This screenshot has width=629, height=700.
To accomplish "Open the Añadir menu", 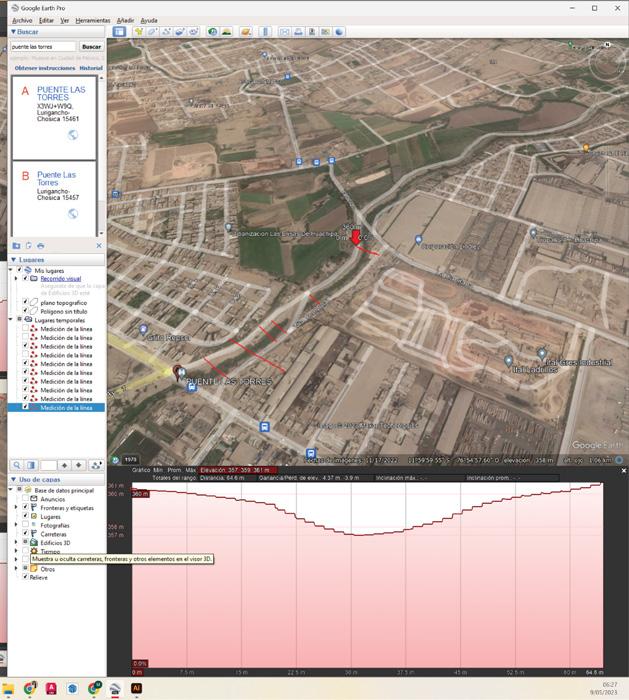I will pos(125,21).
